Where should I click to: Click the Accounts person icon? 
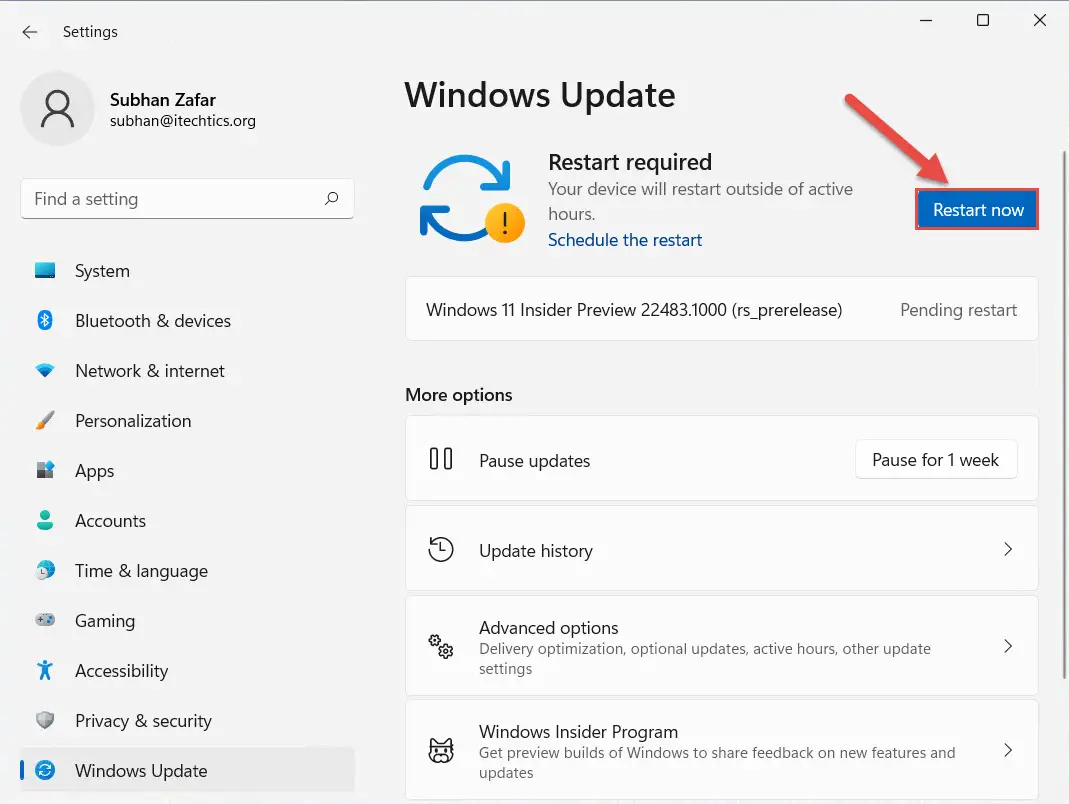(45, 520)
